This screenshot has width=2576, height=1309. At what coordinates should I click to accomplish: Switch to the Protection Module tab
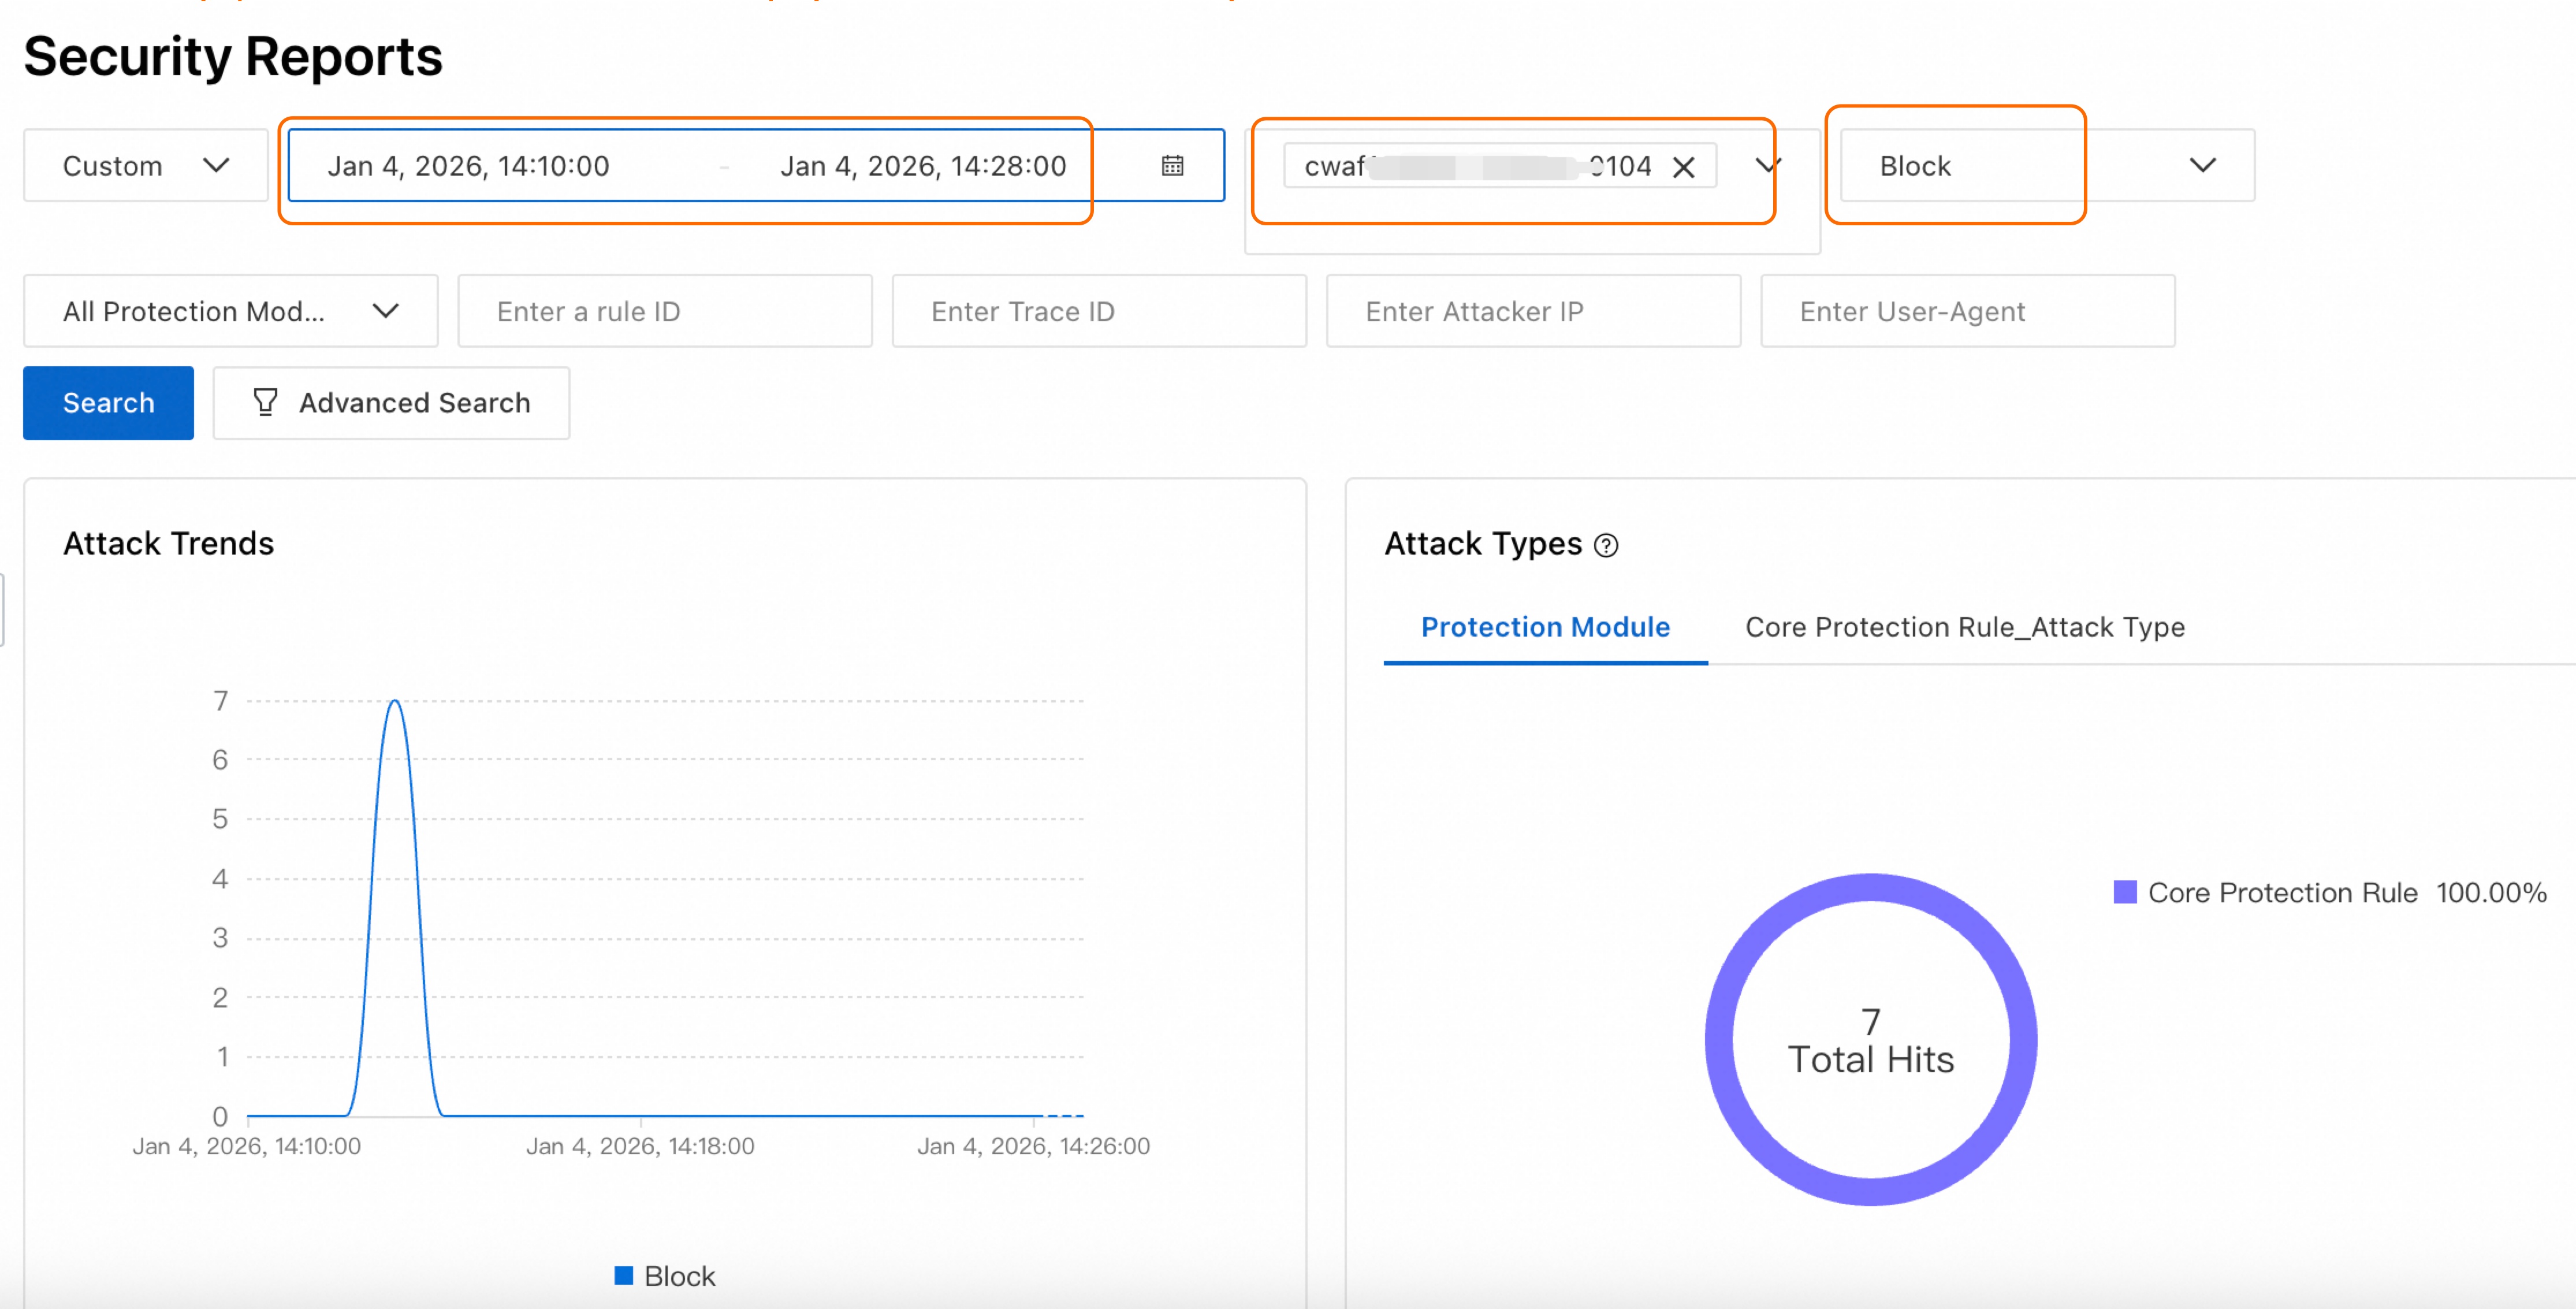pyautogui.click(x=1545, y=627)
